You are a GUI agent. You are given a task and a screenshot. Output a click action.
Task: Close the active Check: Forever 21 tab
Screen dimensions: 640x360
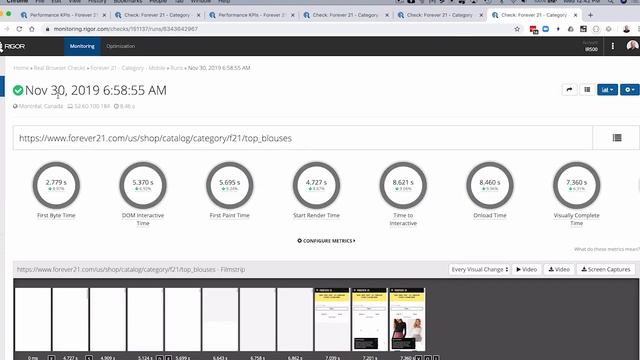pos(576,15)
